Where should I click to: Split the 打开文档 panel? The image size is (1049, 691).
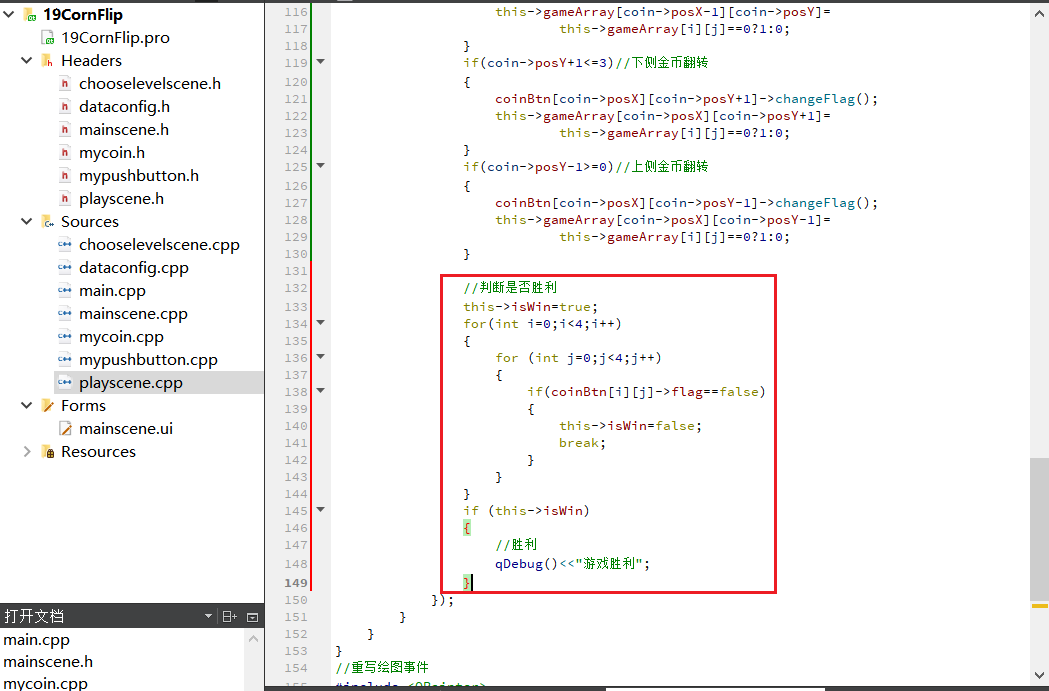coord(229,616)
